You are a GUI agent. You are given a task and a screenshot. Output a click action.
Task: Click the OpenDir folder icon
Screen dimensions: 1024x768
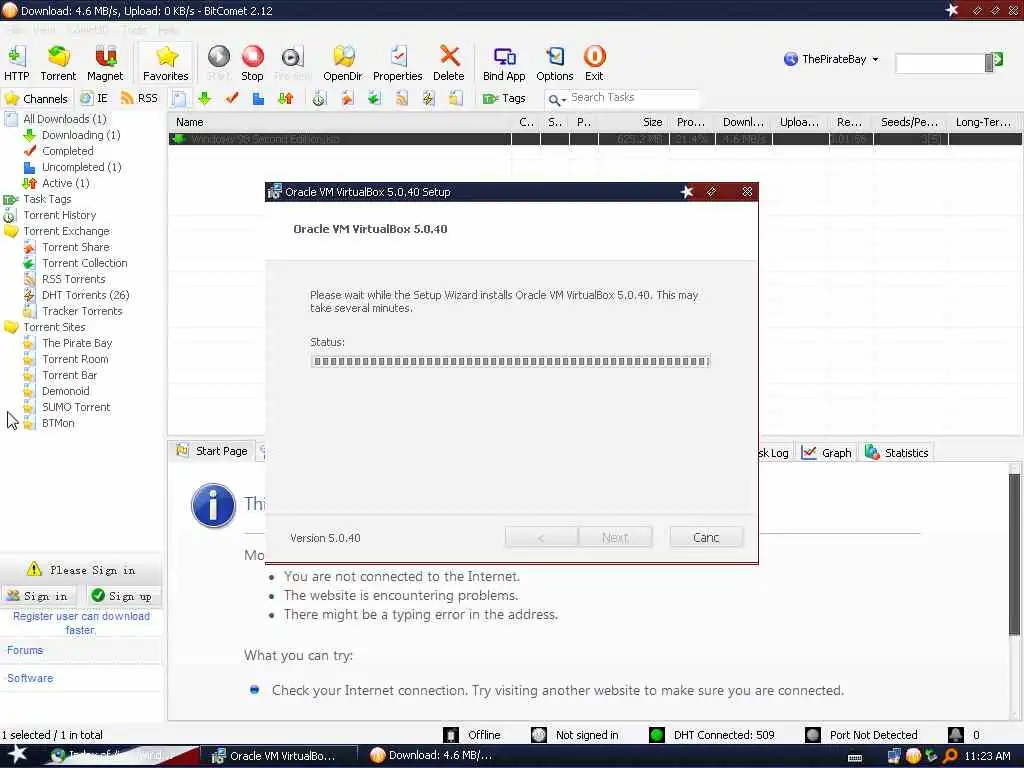click(342, 63)
